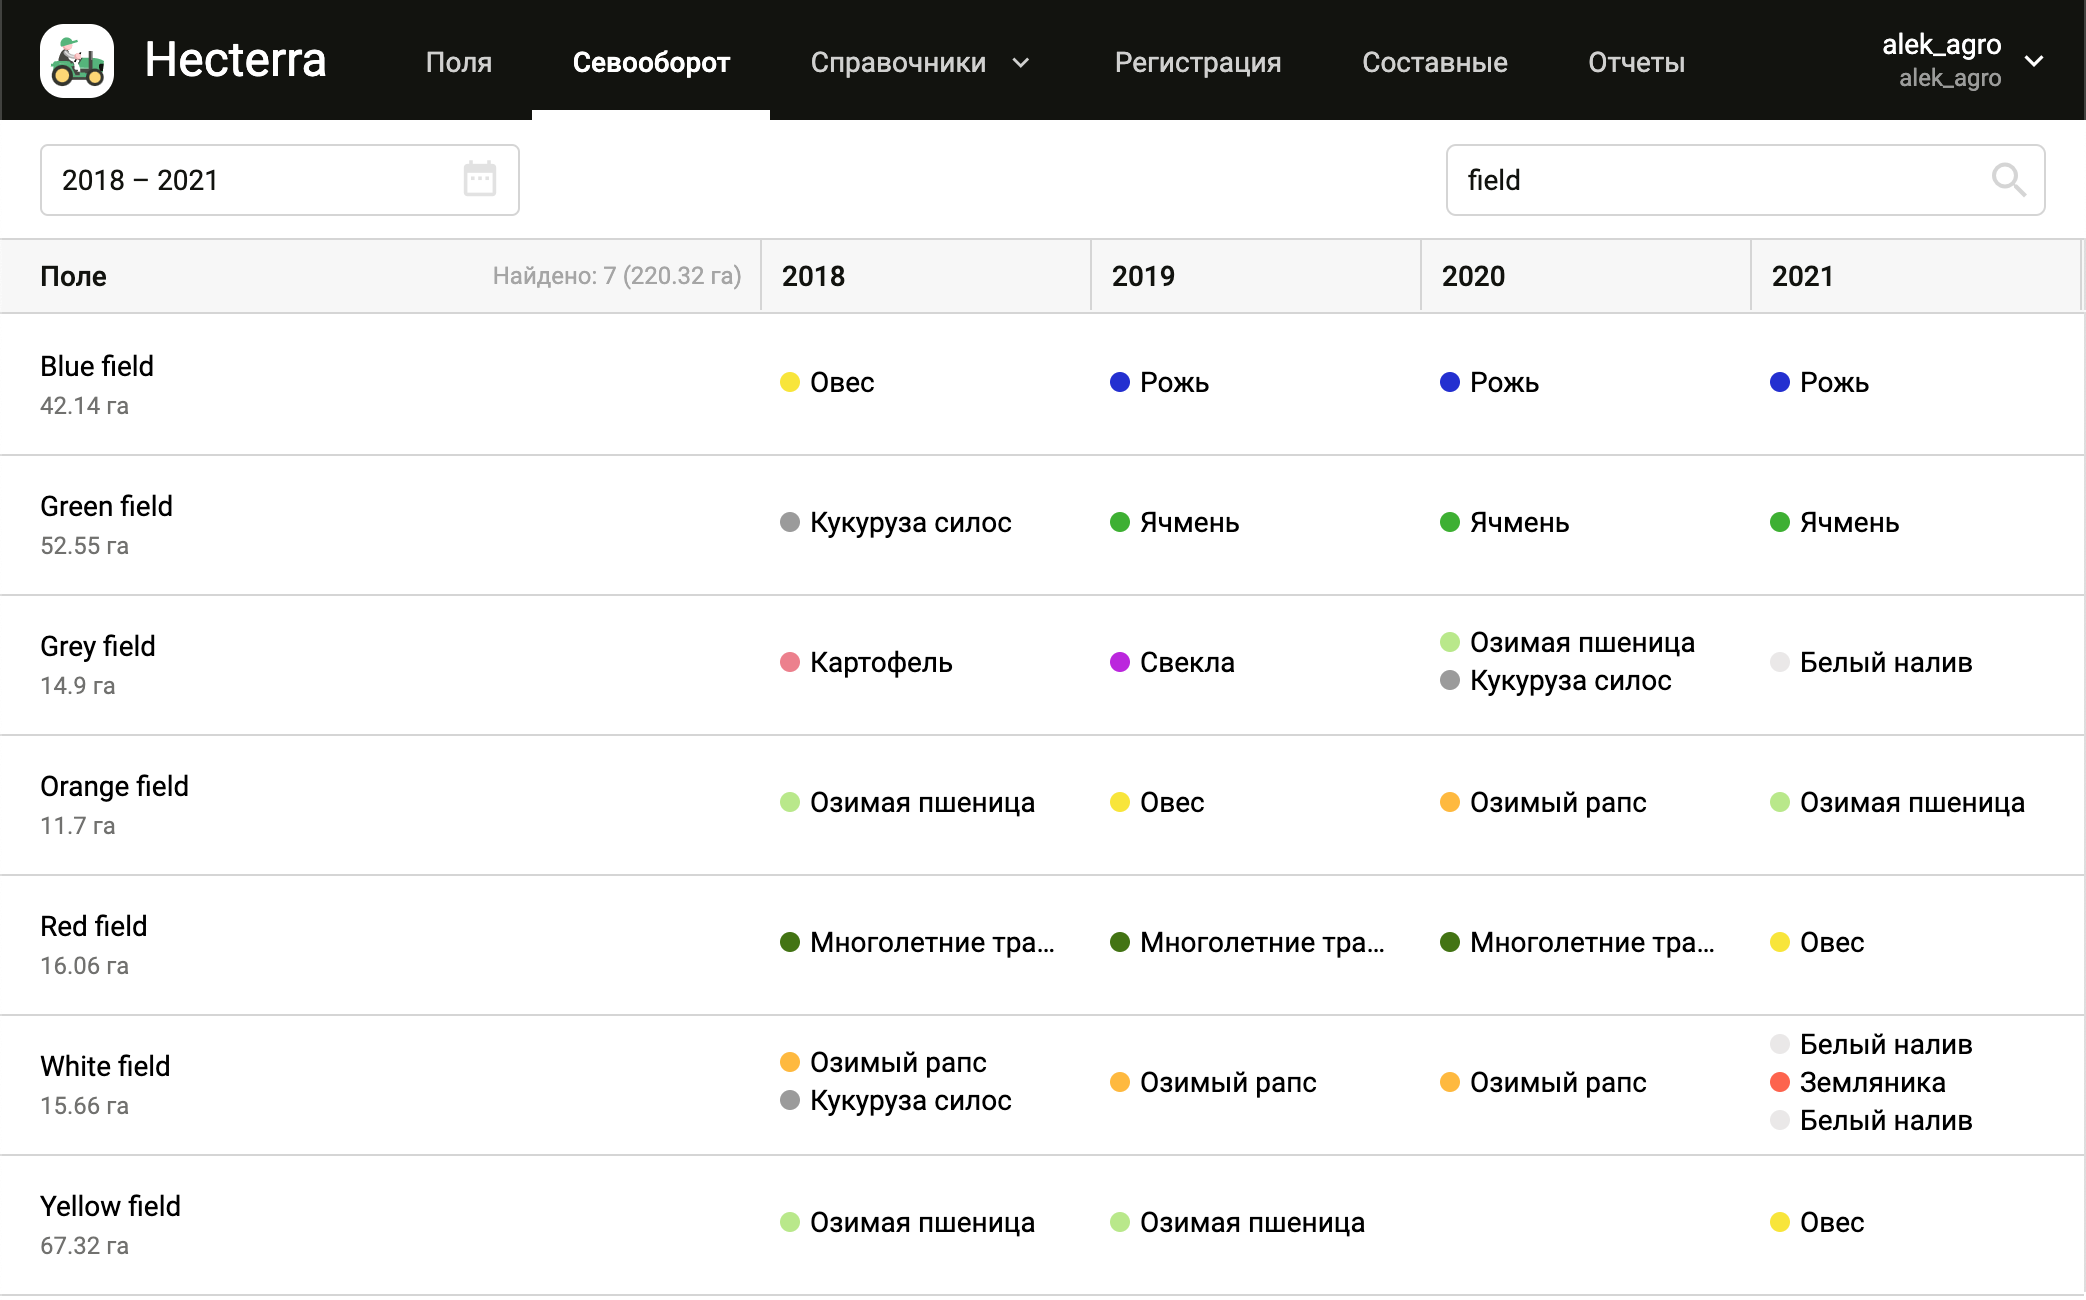Go to the Регистрация section

1197,62
